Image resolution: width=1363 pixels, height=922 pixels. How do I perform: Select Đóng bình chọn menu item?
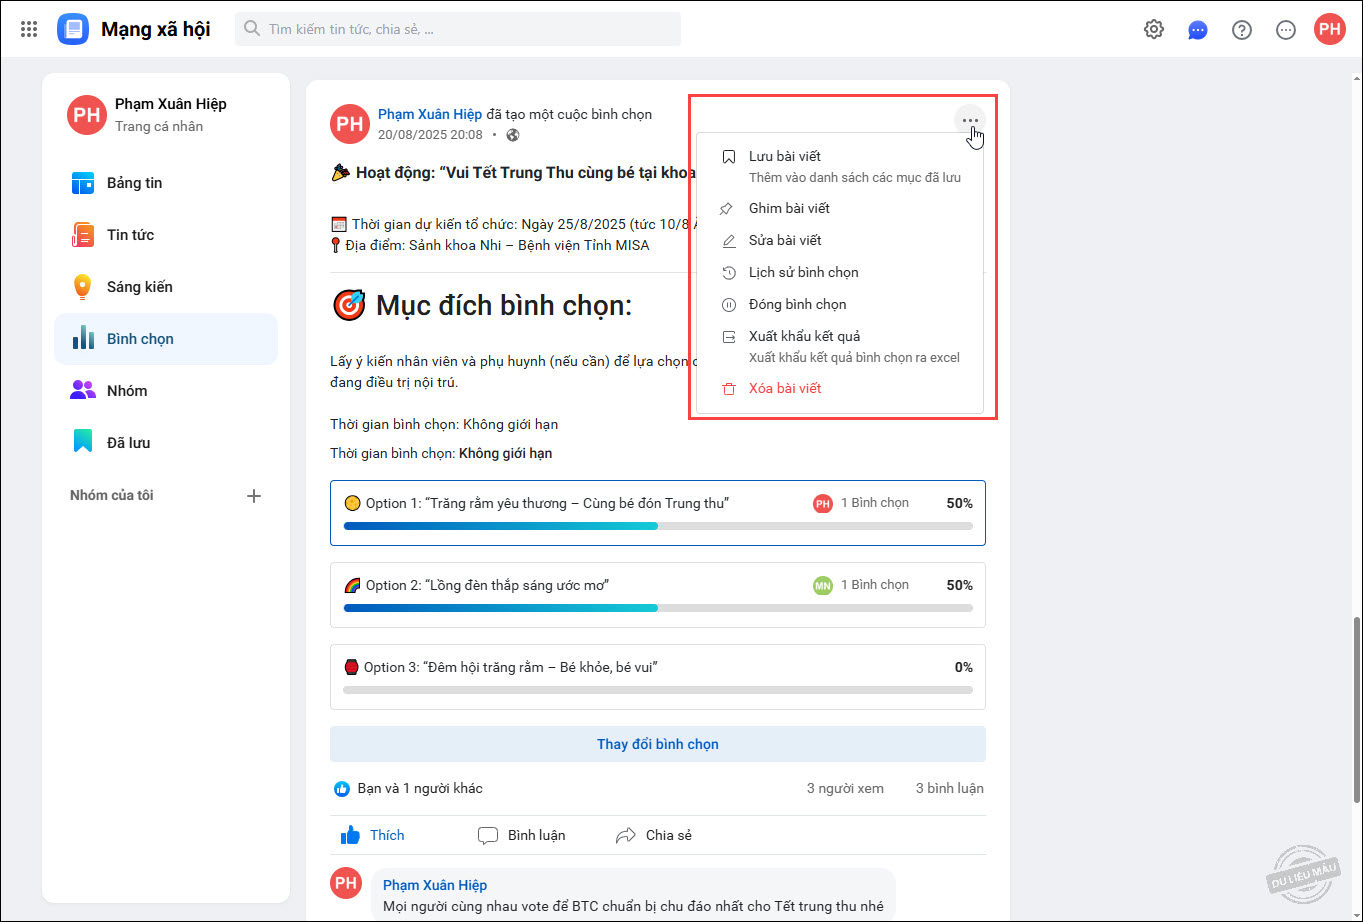(x=840, y=304)
